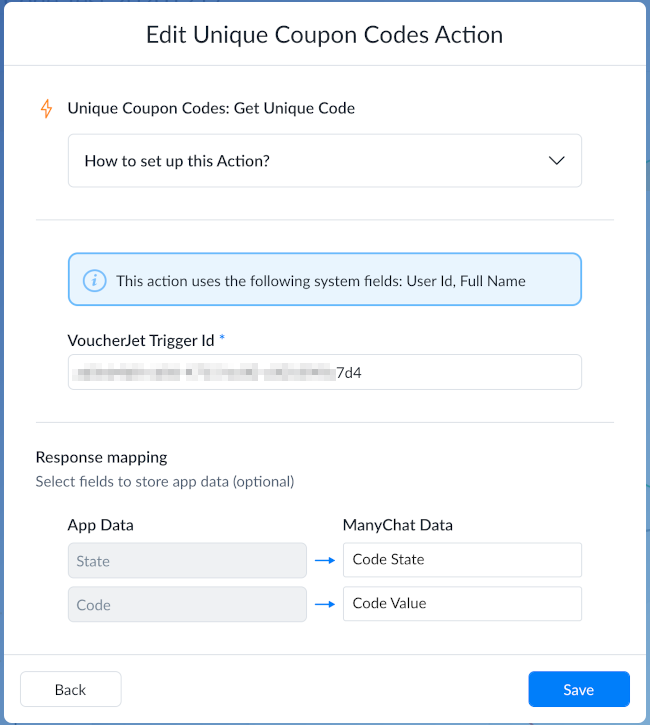Image resolution: width=650 pixels, height=725 pixels.
Task: Click the blue required asterisk marker
Action: click(222, 338)
